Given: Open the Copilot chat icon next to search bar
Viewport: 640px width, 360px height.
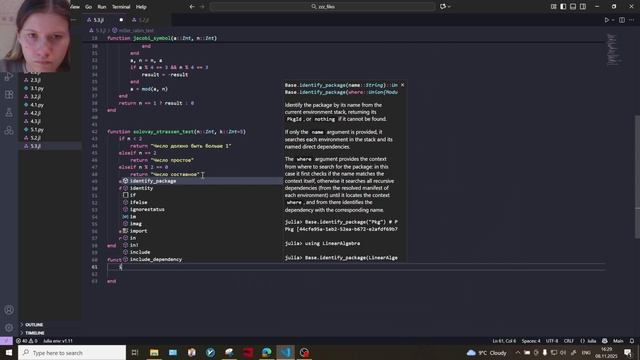Looking at the screenshot, I should click(x=443, y=7).
